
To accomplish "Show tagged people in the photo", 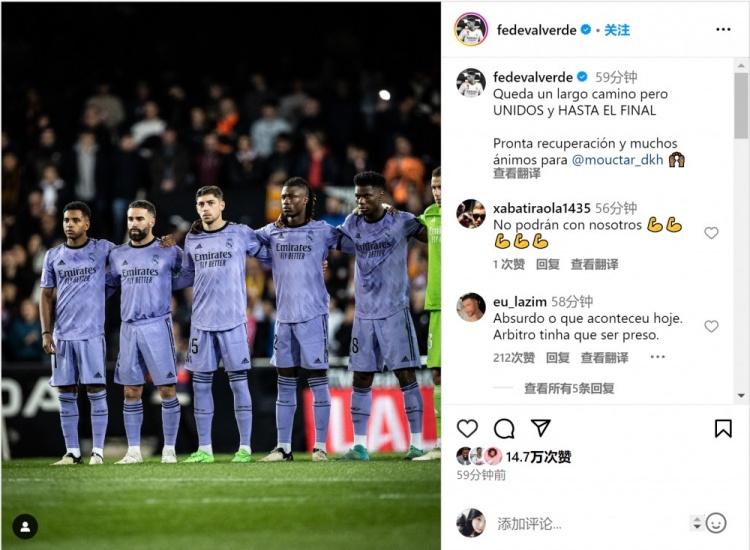I will pos(25,527).
